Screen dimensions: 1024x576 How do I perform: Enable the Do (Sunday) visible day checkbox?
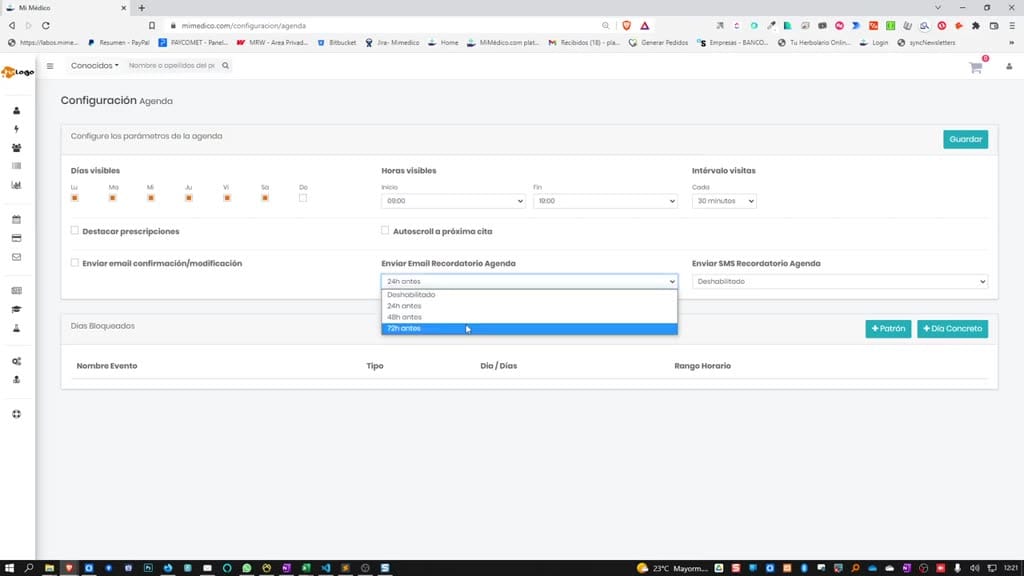pos(303,198)
